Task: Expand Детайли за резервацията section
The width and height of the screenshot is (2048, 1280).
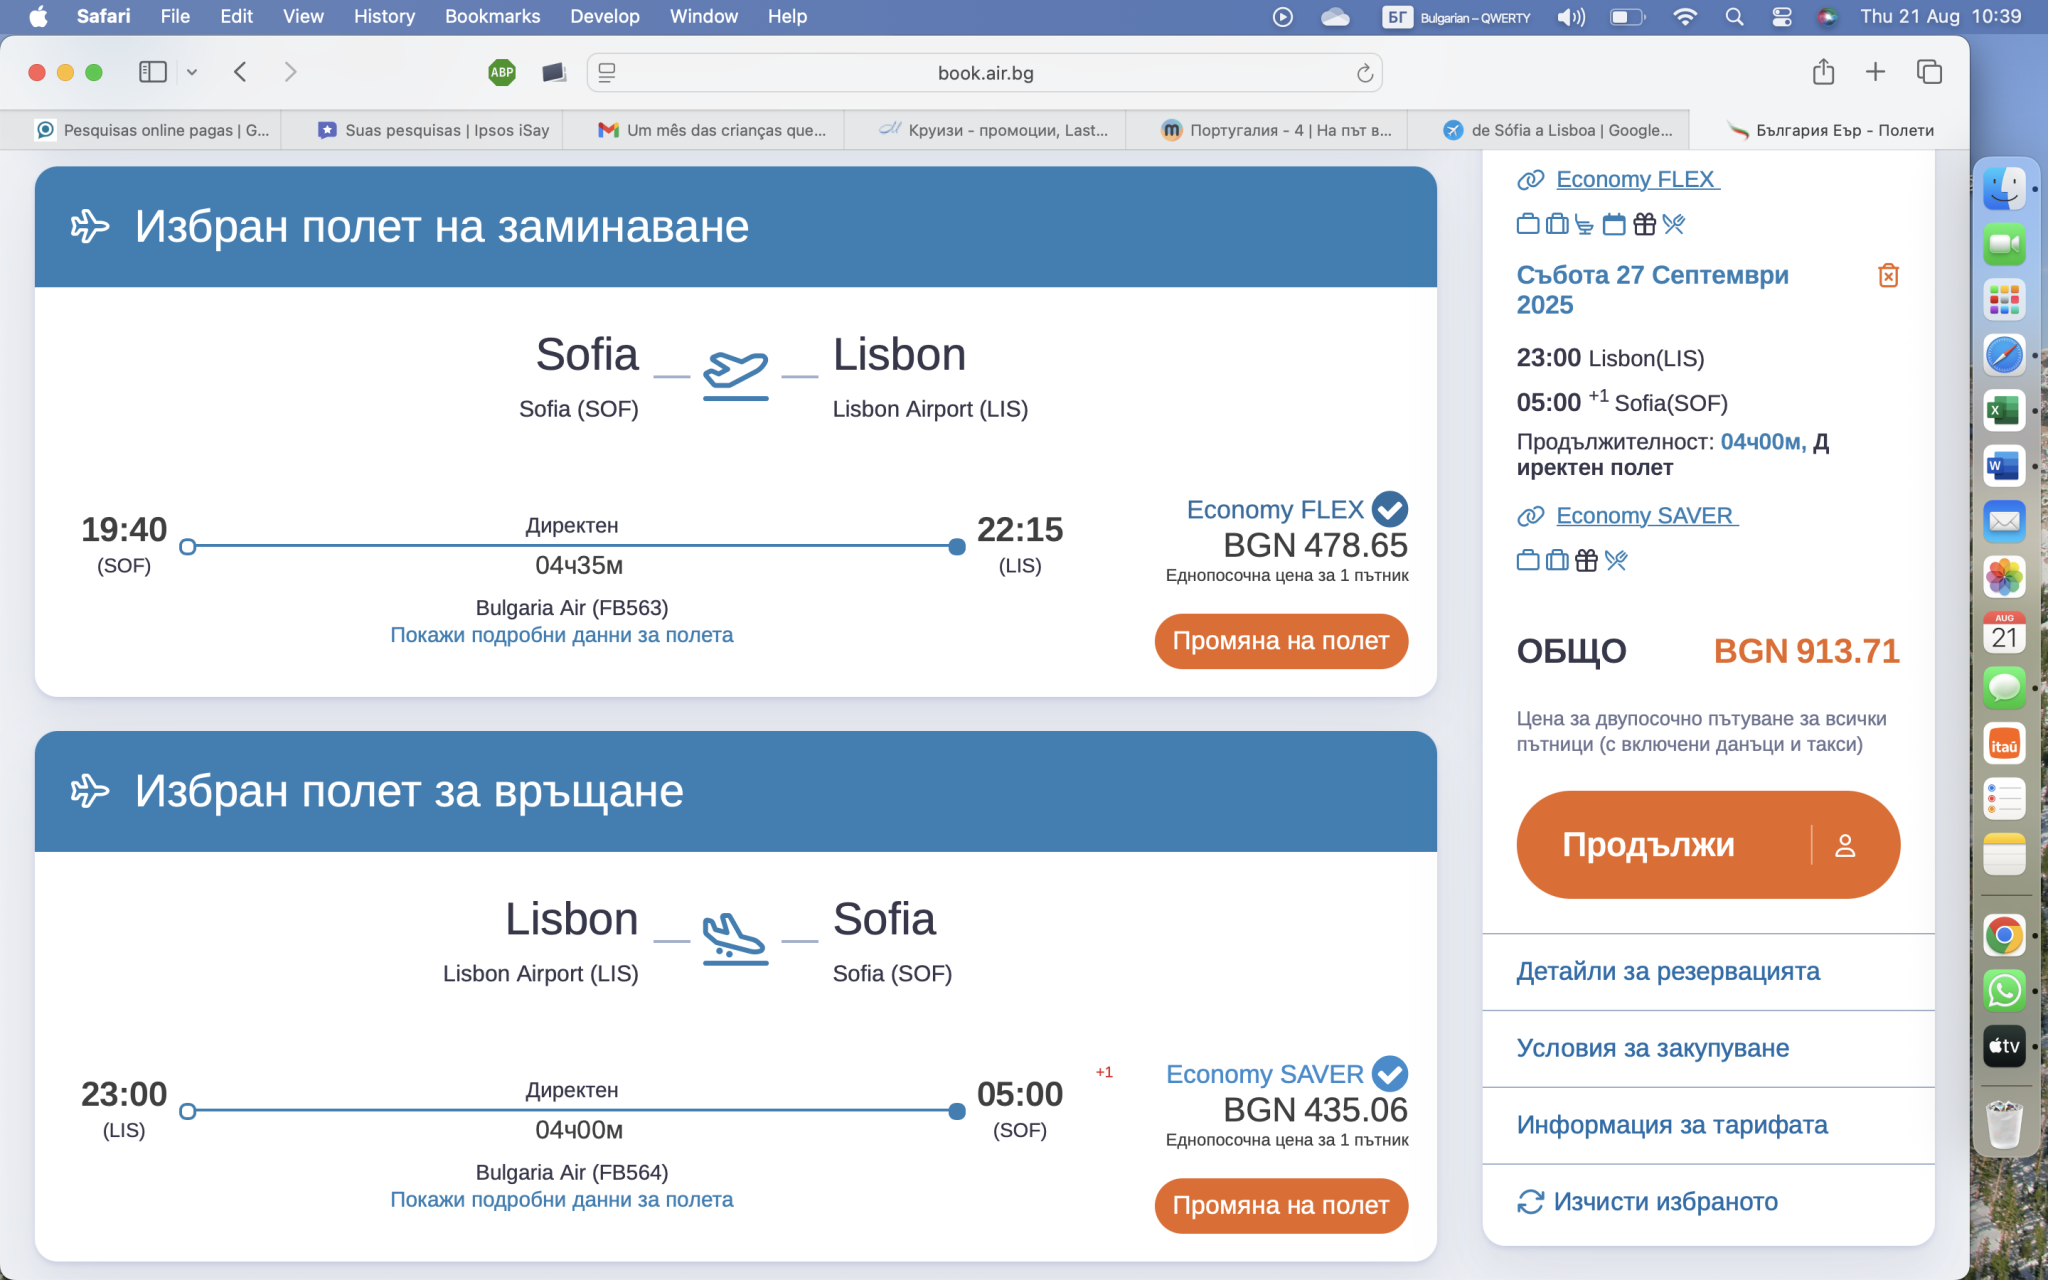Action: click(x=1667, y=971)
